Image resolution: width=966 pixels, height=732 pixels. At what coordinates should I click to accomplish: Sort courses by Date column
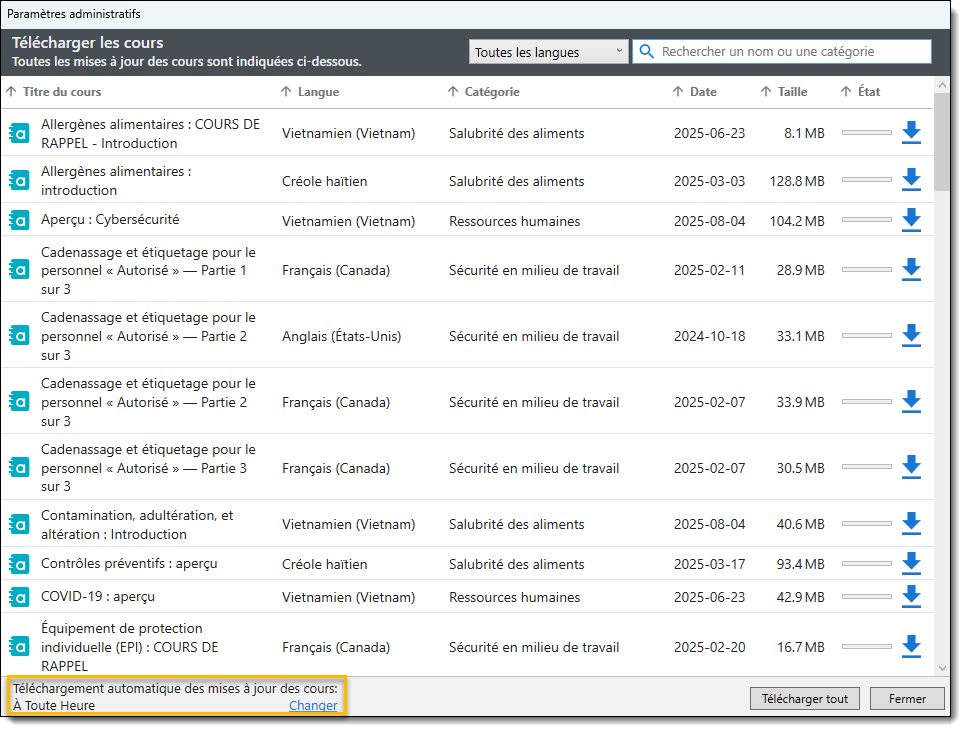702,92
